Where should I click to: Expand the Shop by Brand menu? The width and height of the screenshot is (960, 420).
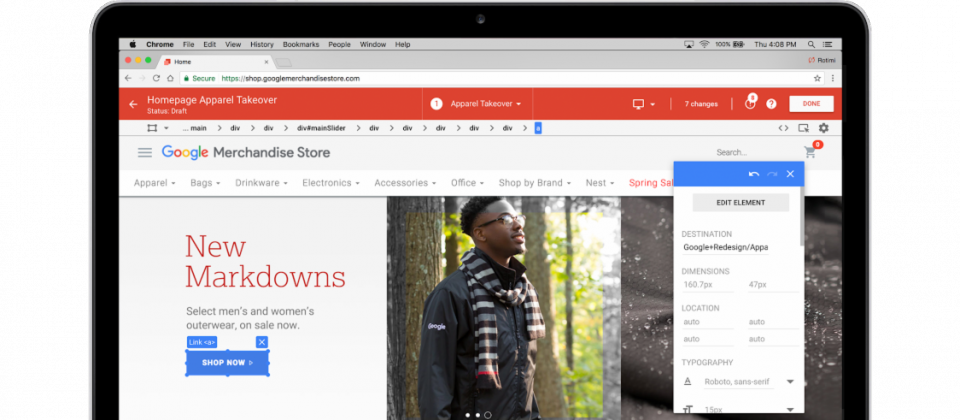click(x=535, y=182)
